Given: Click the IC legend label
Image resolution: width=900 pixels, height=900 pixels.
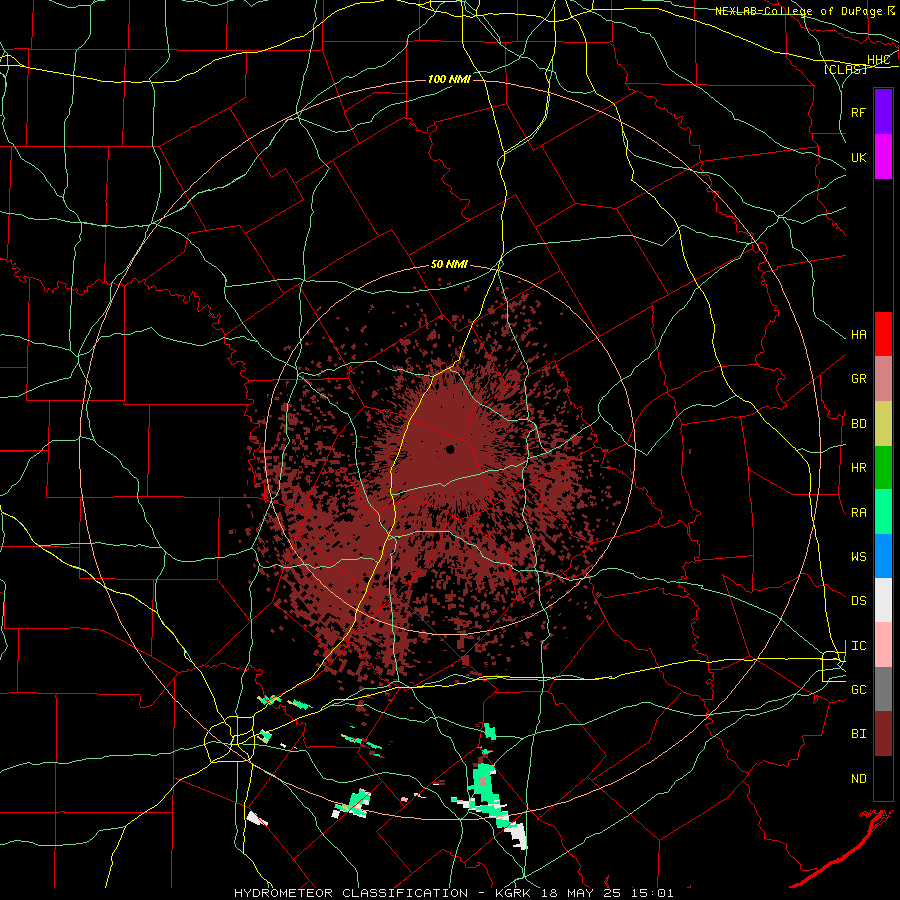Looking at the screenshot, I should click(858, 646).
